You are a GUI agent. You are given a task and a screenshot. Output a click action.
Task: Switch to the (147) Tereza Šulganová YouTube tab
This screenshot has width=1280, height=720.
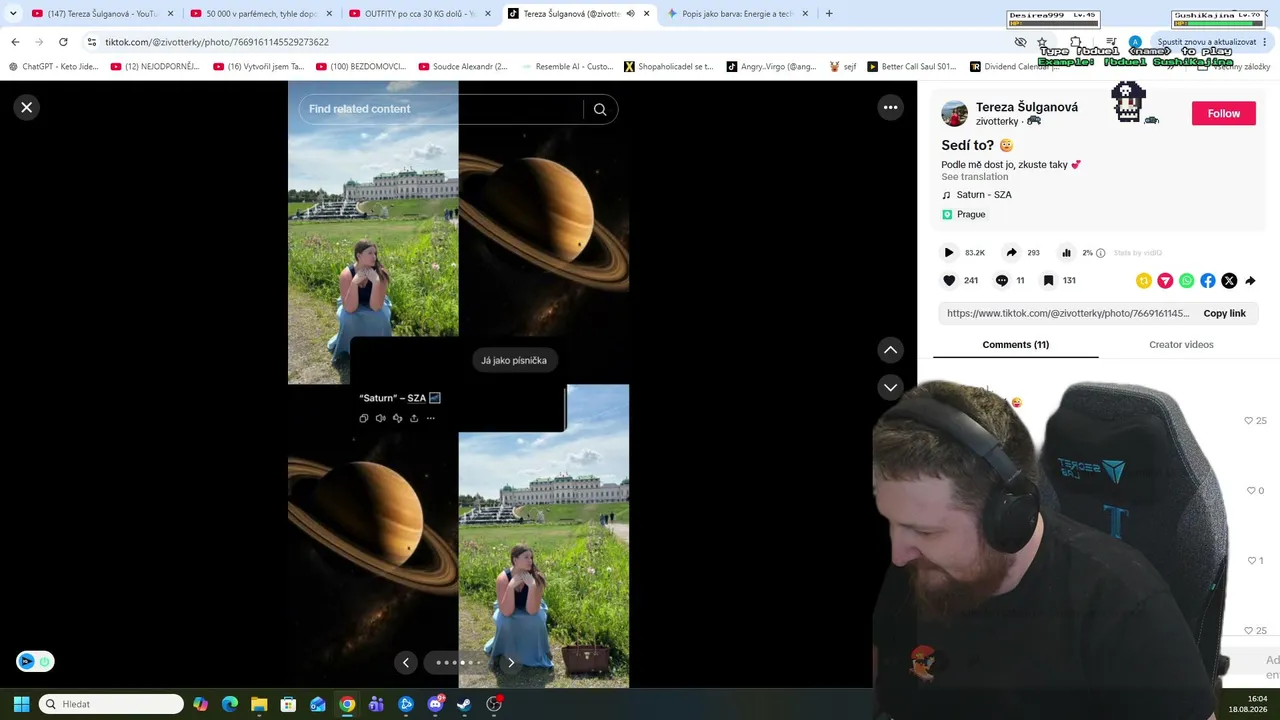tap(103, 14)
